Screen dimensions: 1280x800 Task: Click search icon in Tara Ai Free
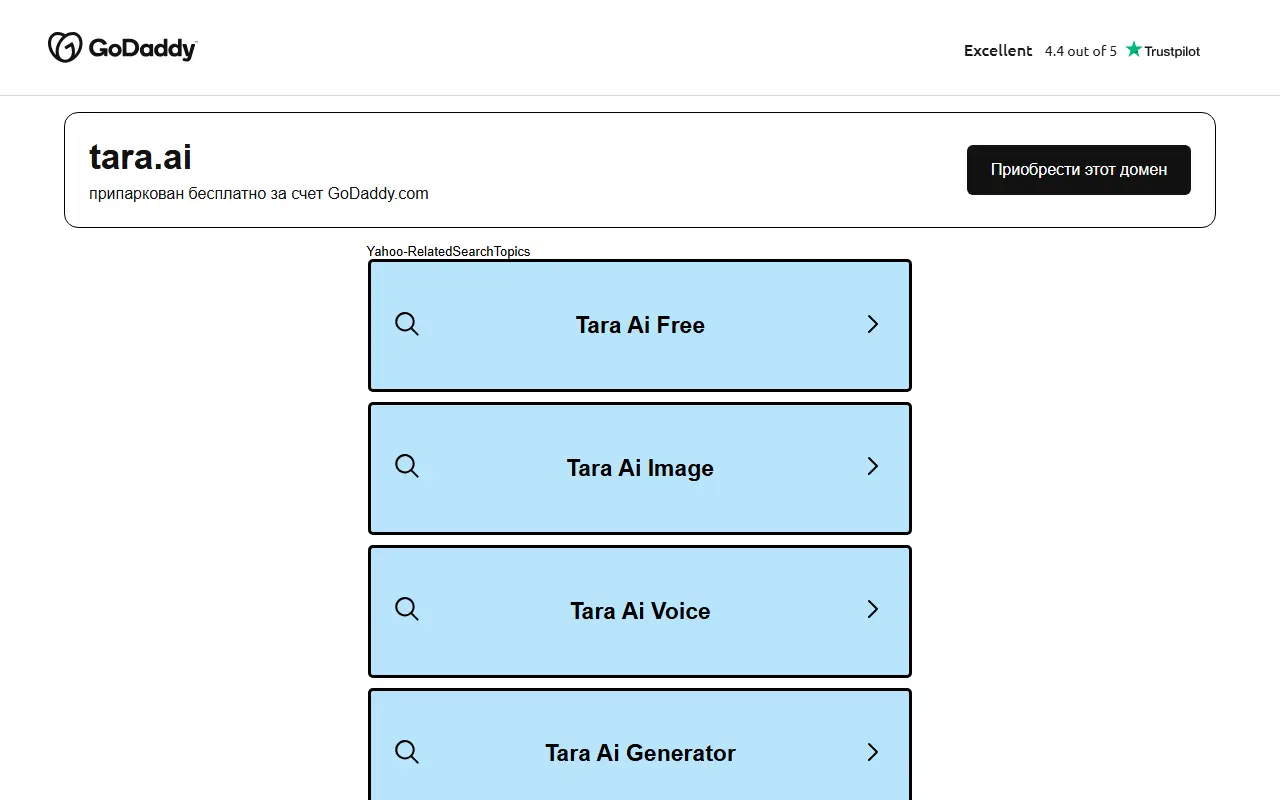coord(407,324)
